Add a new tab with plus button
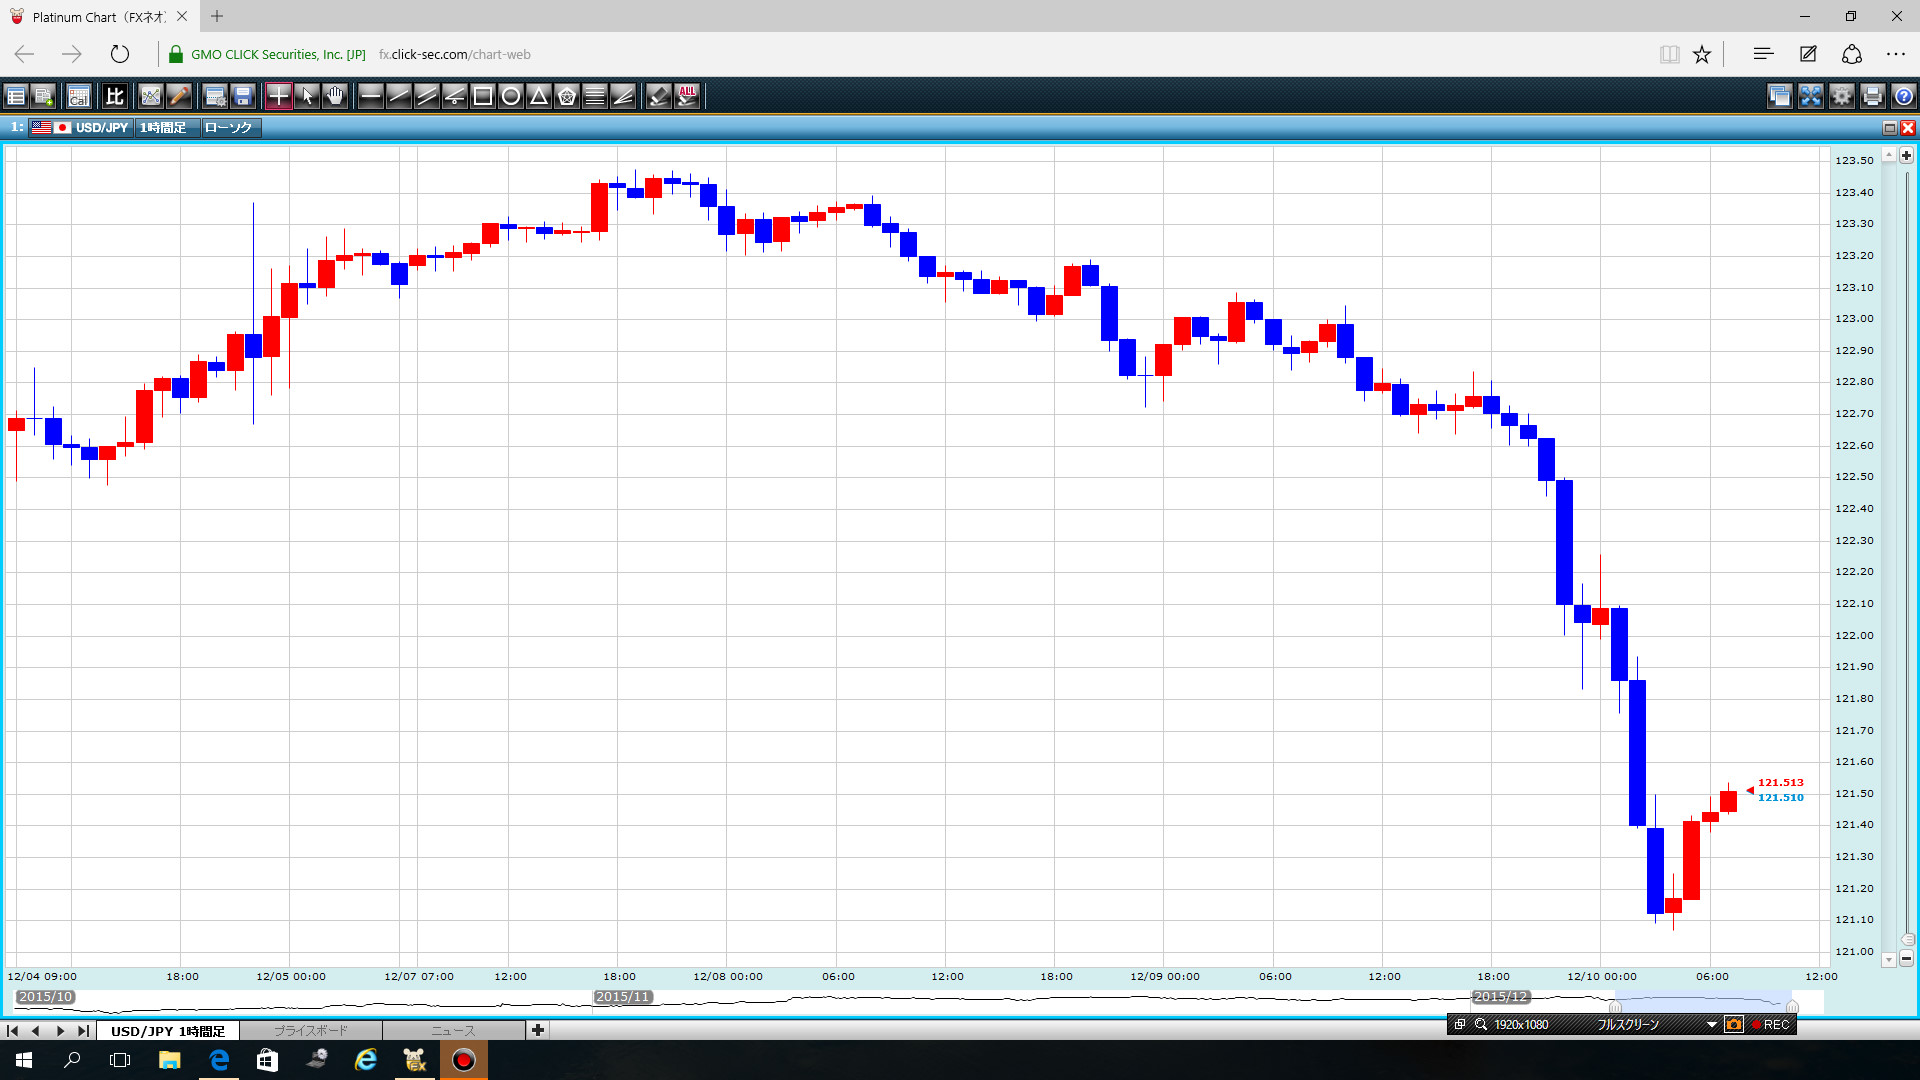Screen dimensions: 1920x1080 538,1030
